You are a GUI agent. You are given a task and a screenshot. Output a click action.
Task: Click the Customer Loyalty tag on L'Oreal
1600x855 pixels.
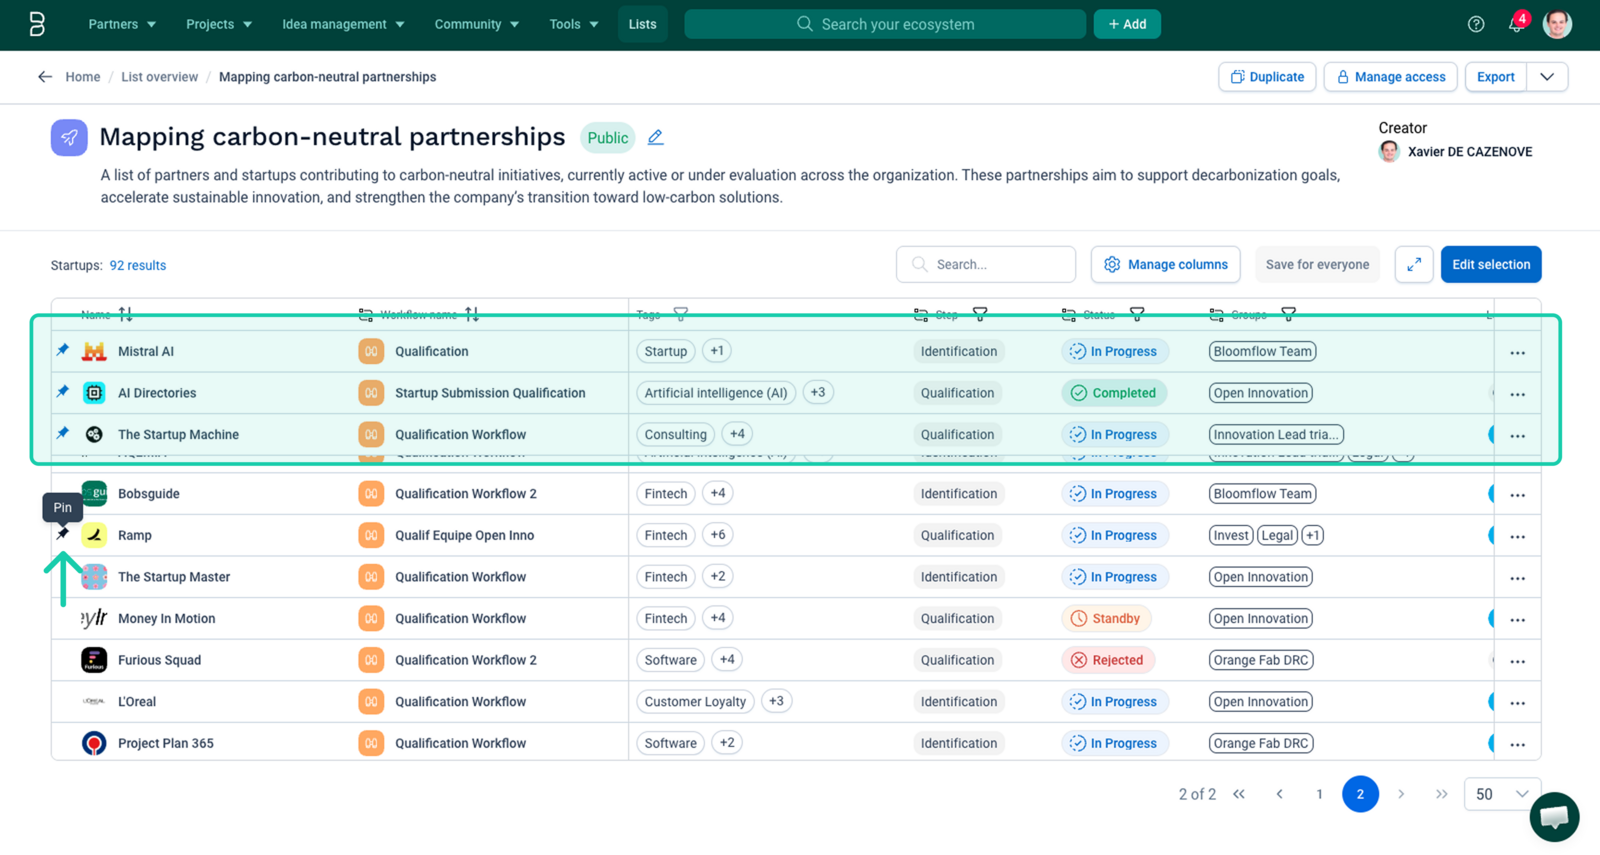695,702
